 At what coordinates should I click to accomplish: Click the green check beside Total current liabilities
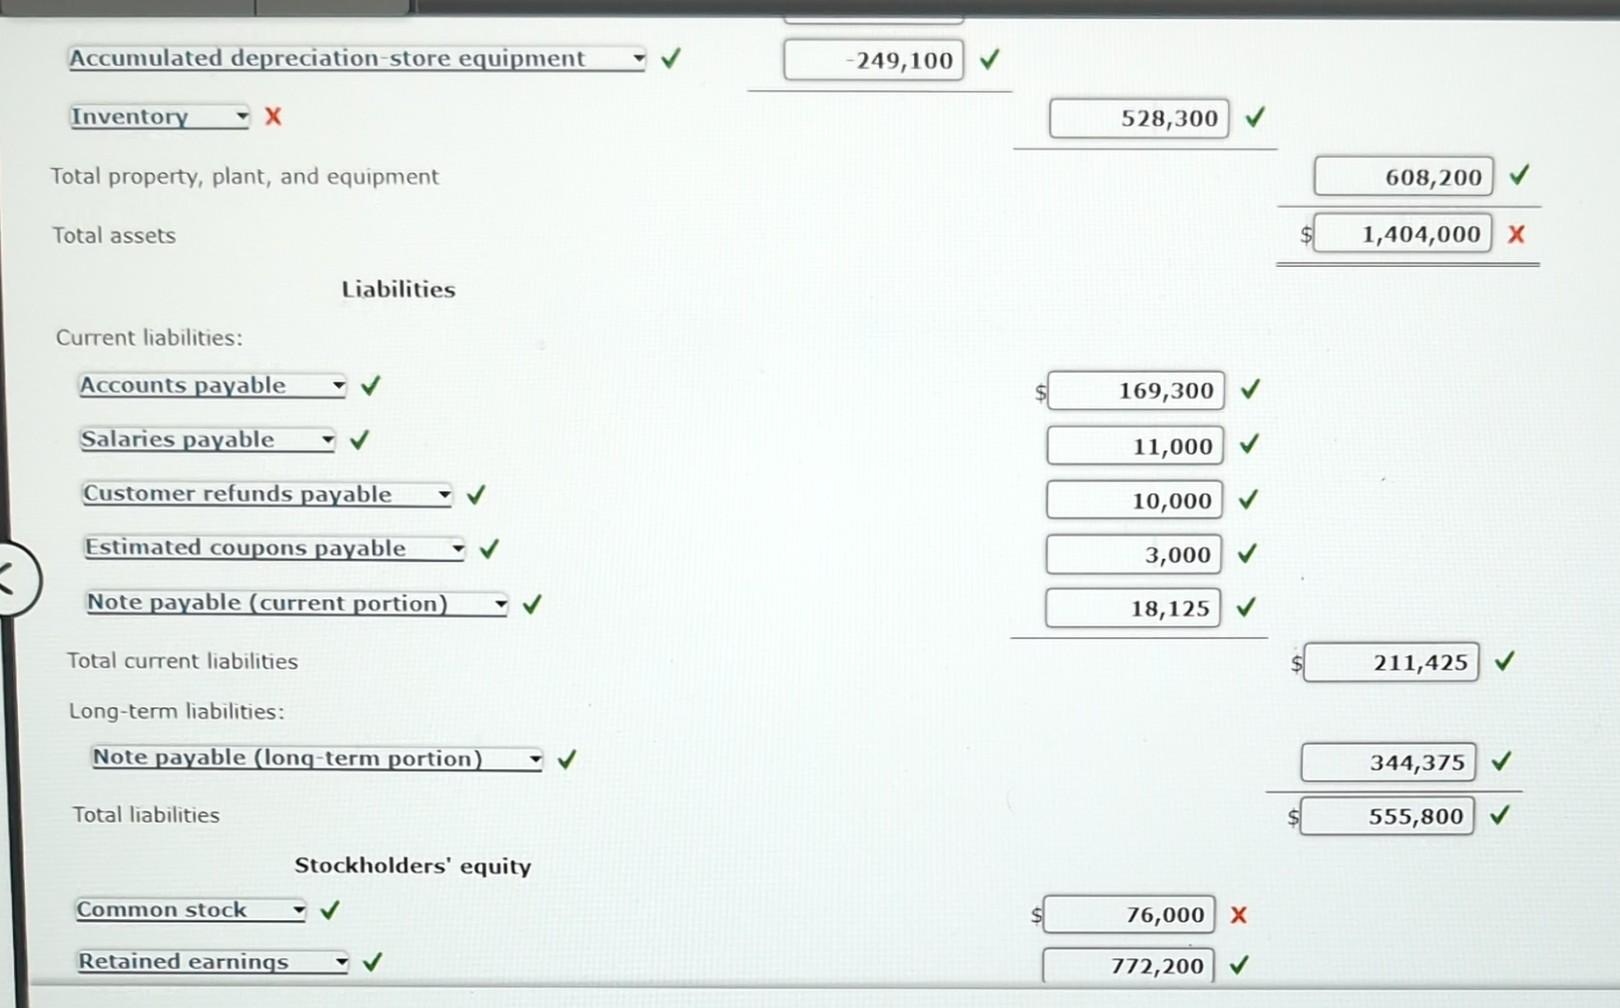pyautogui.click(x=1505, y=661)
